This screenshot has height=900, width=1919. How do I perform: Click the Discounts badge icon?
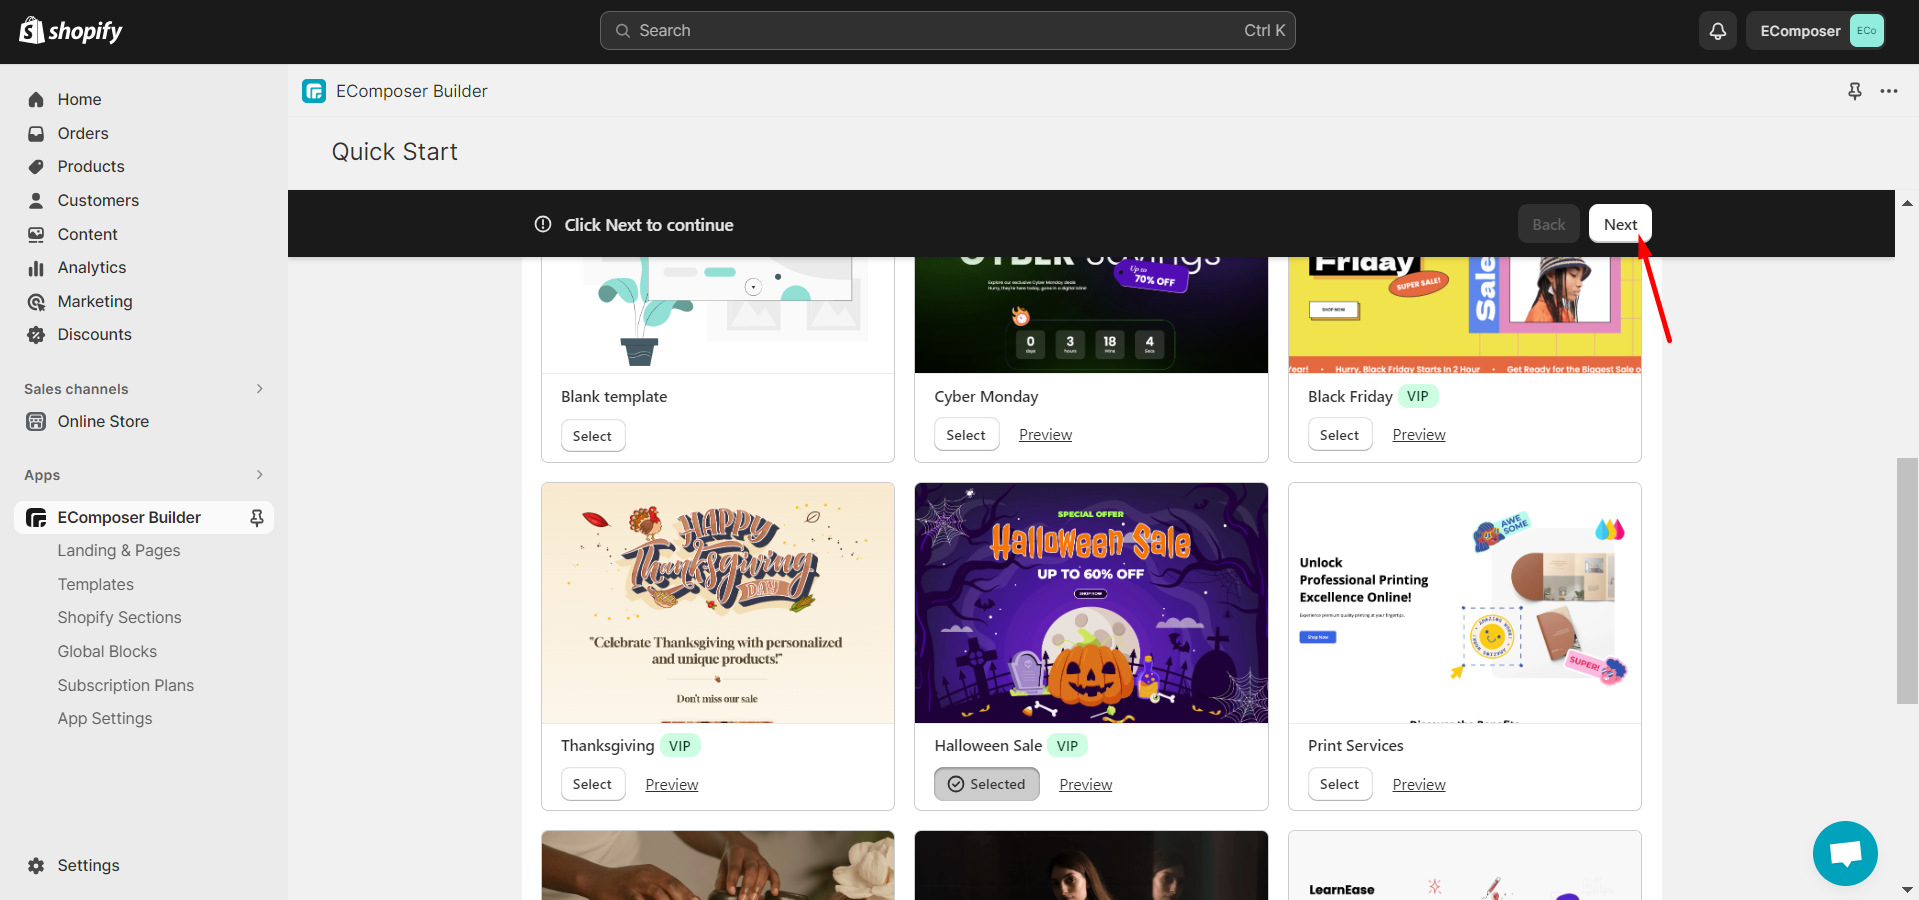coord(36,334)
